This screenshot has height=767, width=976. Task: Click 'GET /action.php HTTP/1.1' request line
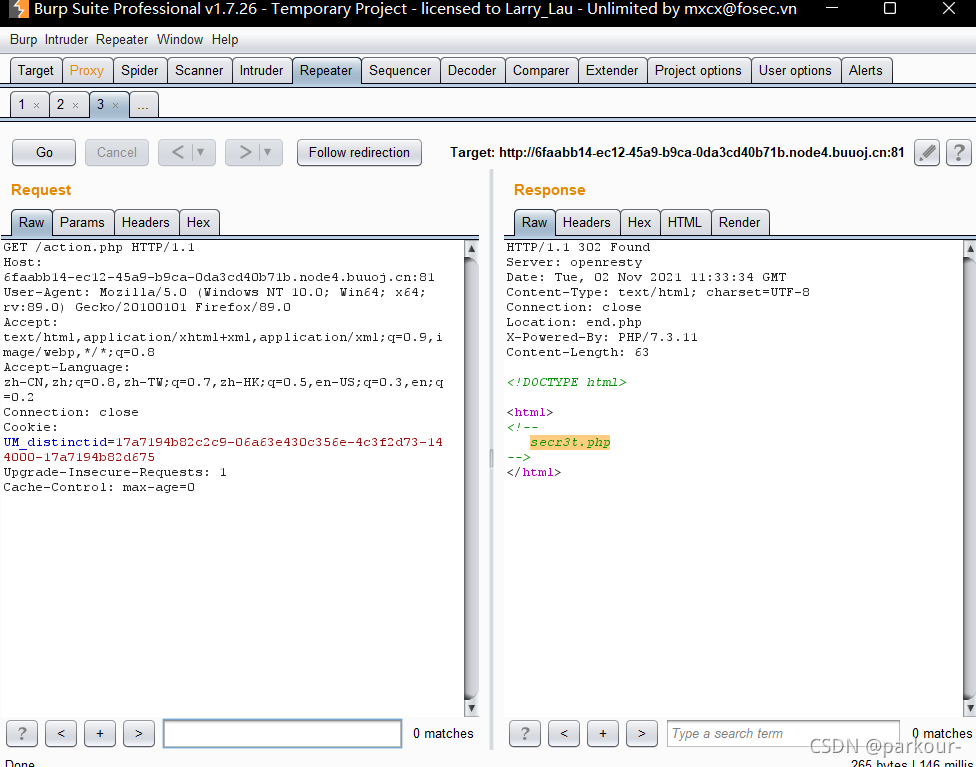[99, 247]
